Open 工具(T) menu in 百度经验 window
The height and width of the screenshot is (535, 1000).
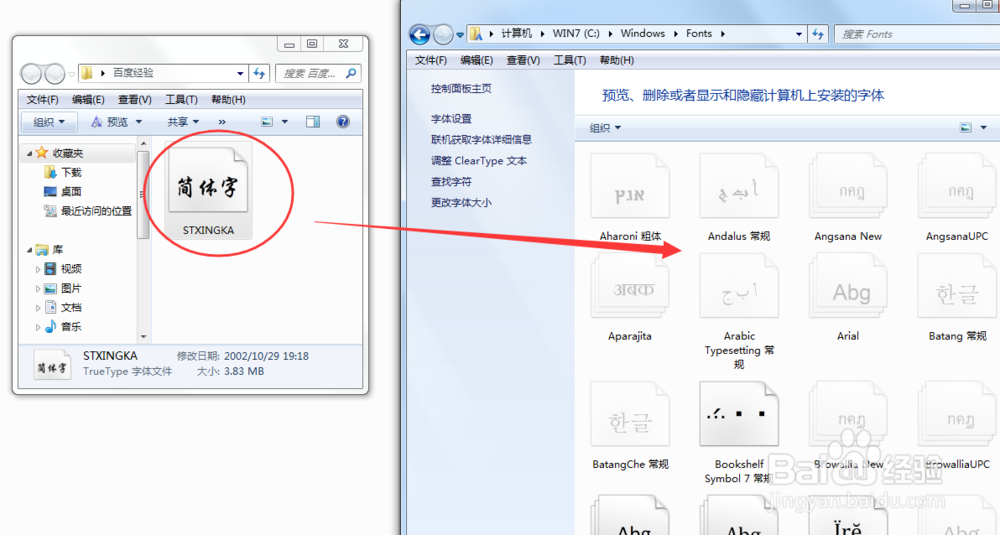point(181,99)
